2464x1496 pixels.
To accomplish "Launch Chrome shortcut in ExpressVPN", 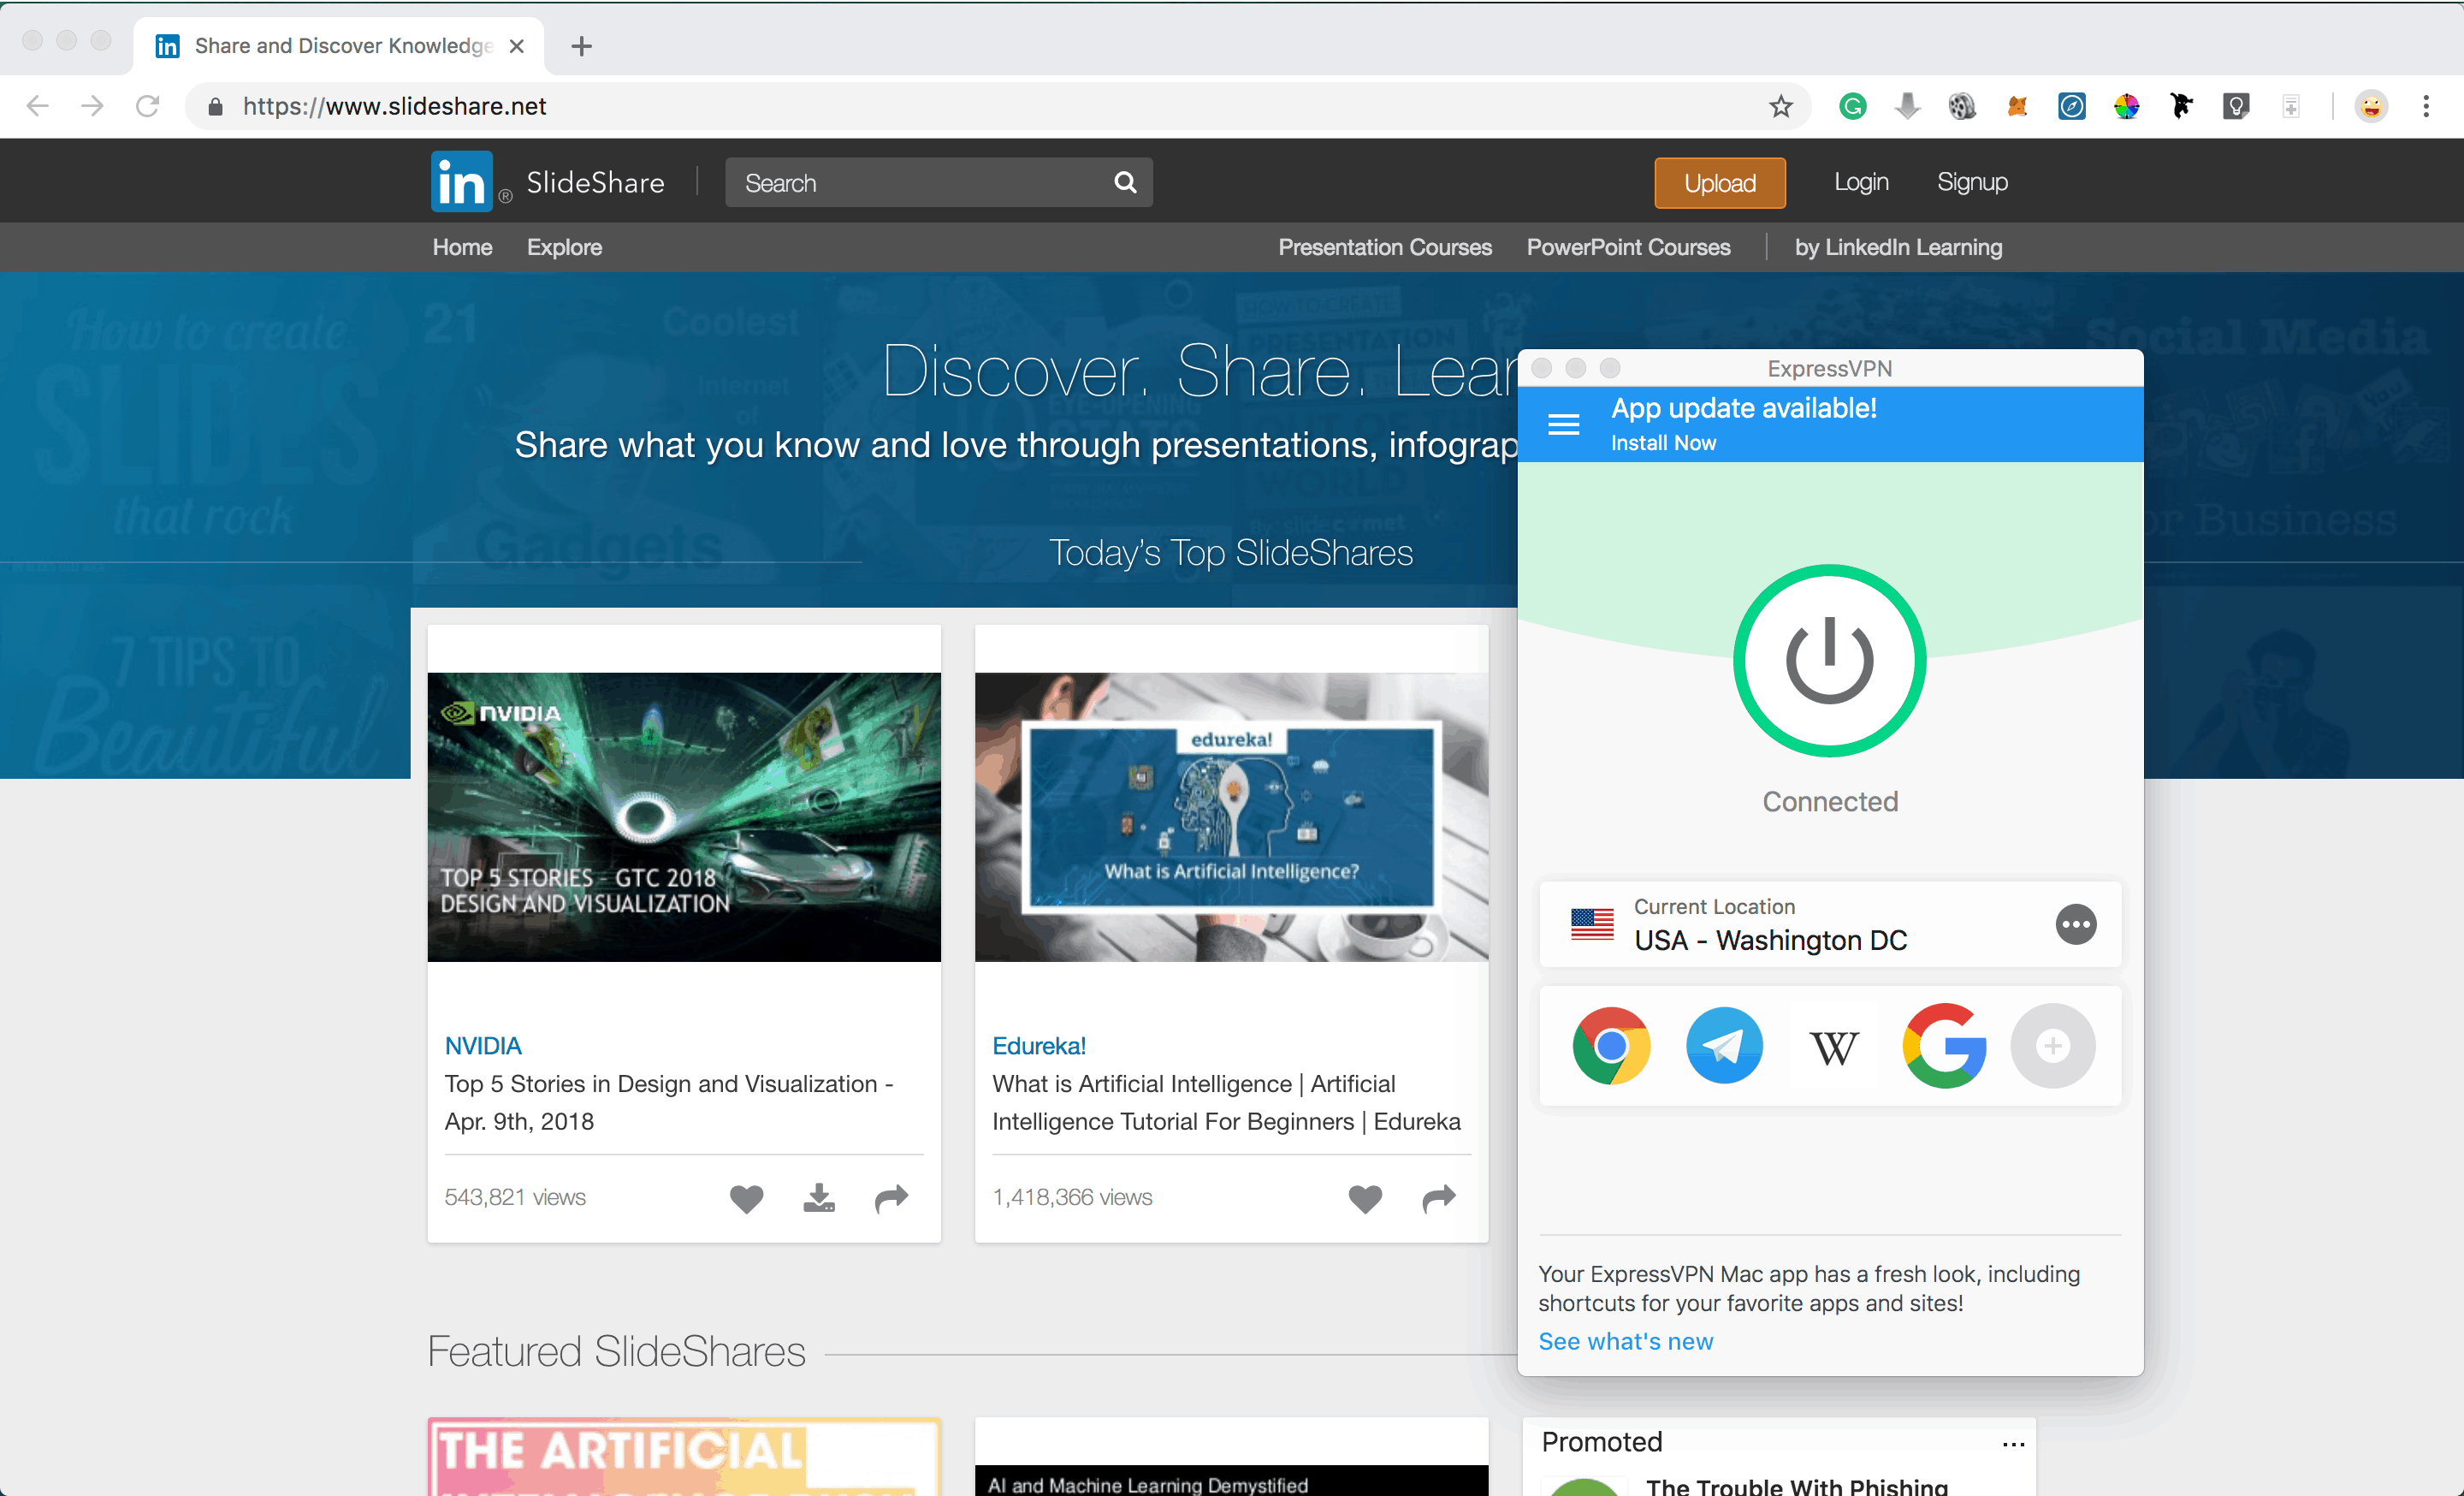I will click(x=1611, y=1045).
